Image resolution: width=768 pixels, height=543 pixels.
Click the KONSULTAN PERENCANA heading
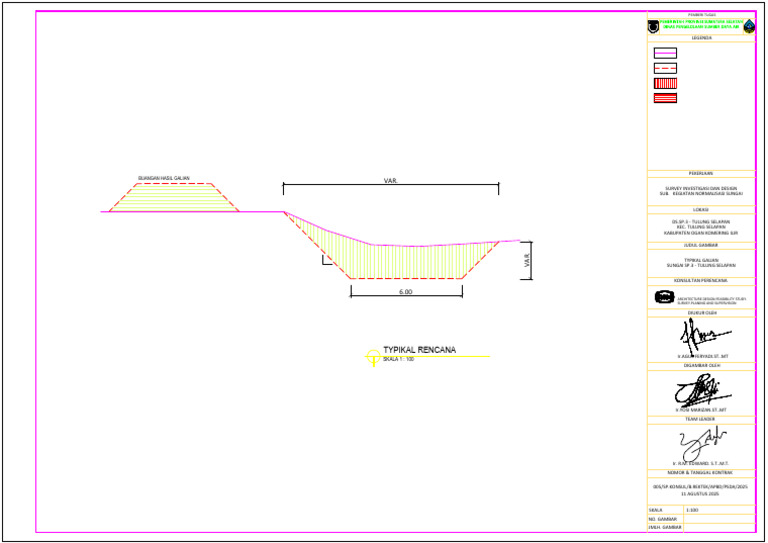point(701,281)
